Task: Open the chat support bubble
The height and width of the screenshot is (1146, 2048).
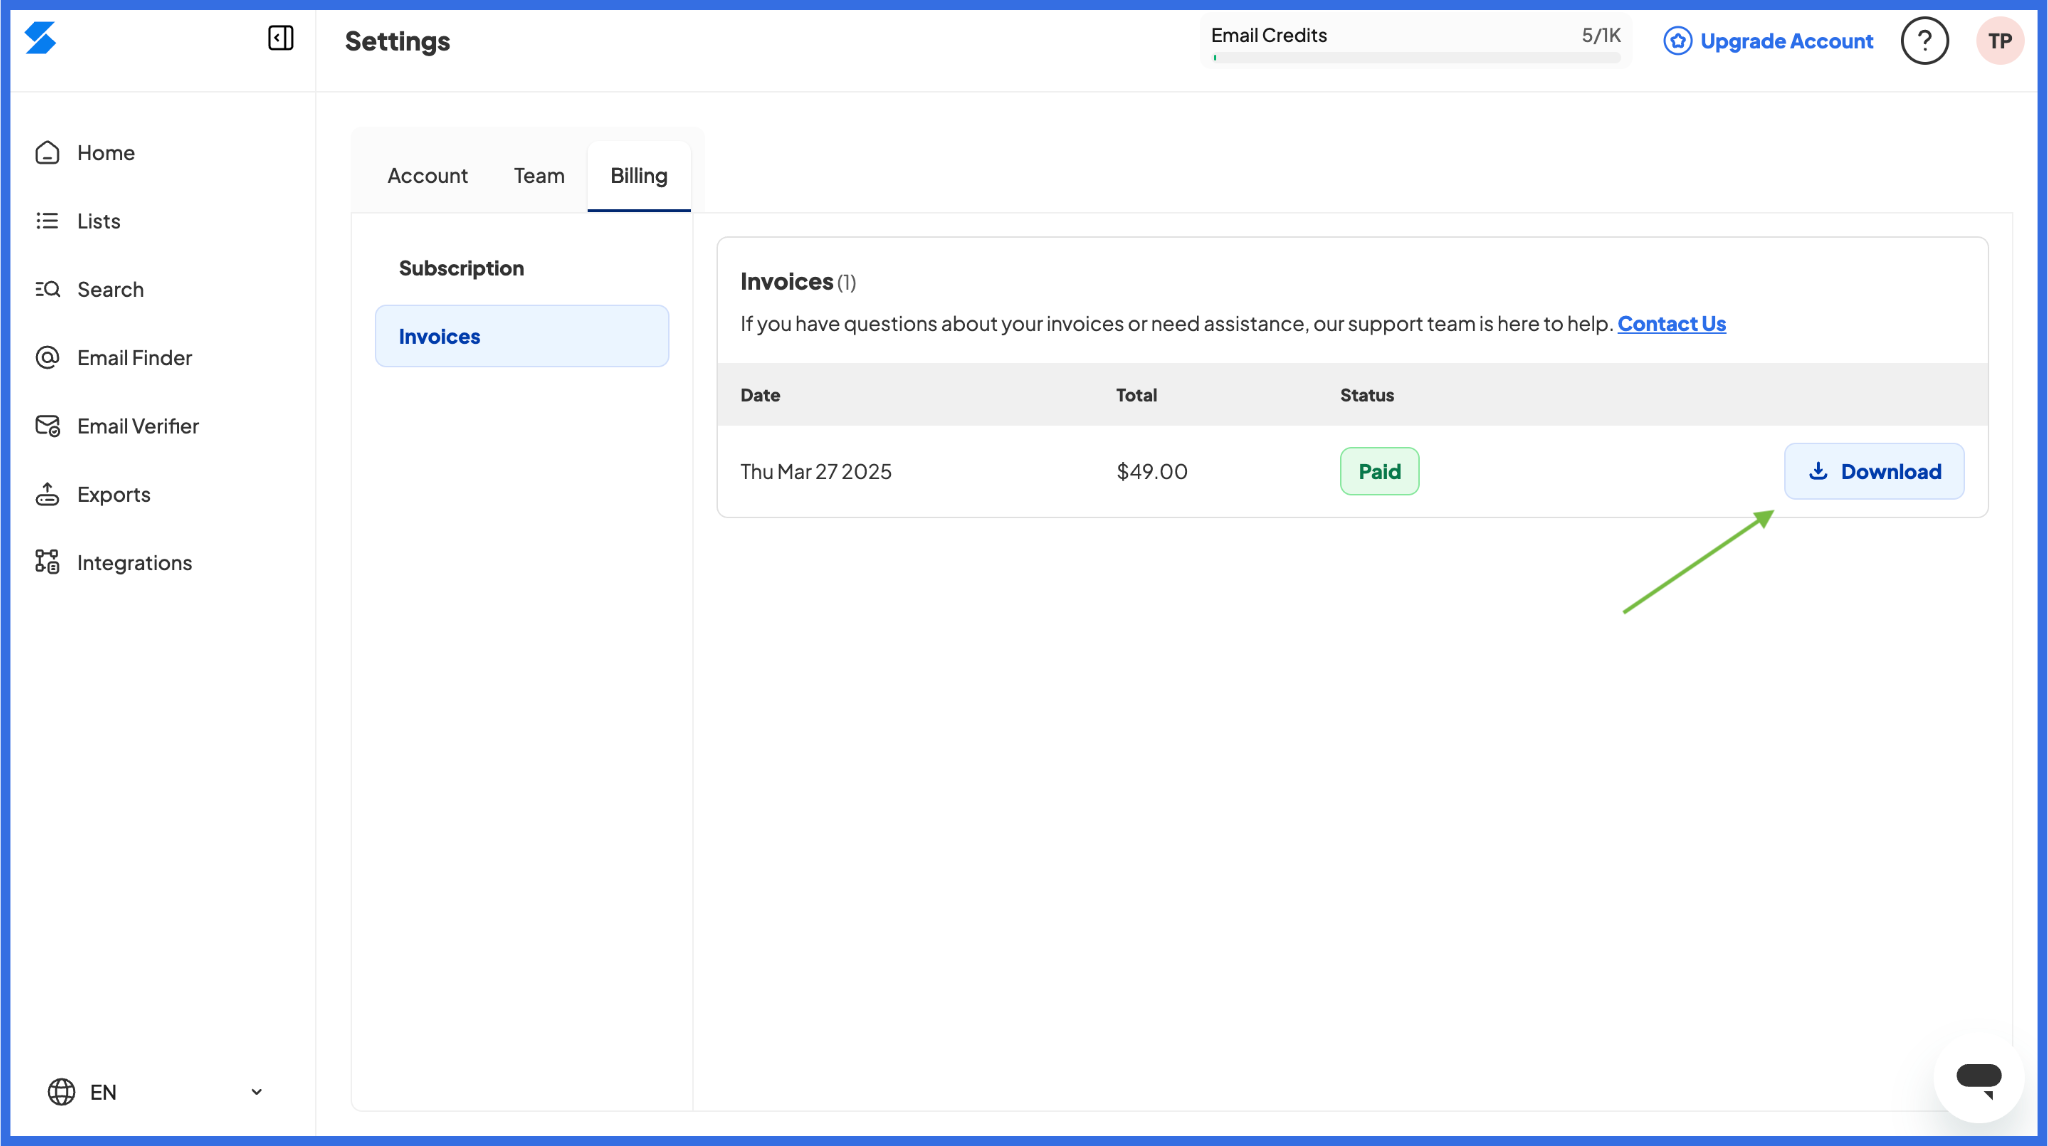Action: (1979, 1078)
